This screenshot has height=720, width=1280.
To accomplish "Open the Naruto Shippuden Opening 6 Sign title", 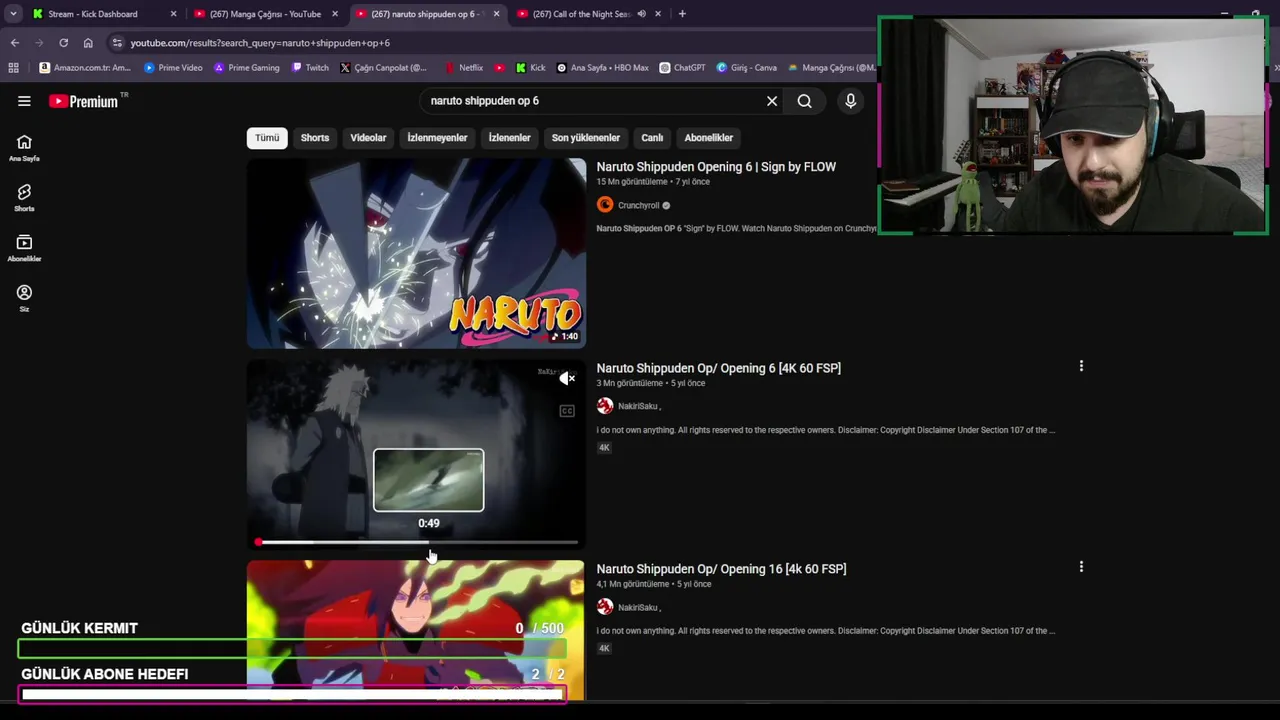I will click(x=716, y=167).
